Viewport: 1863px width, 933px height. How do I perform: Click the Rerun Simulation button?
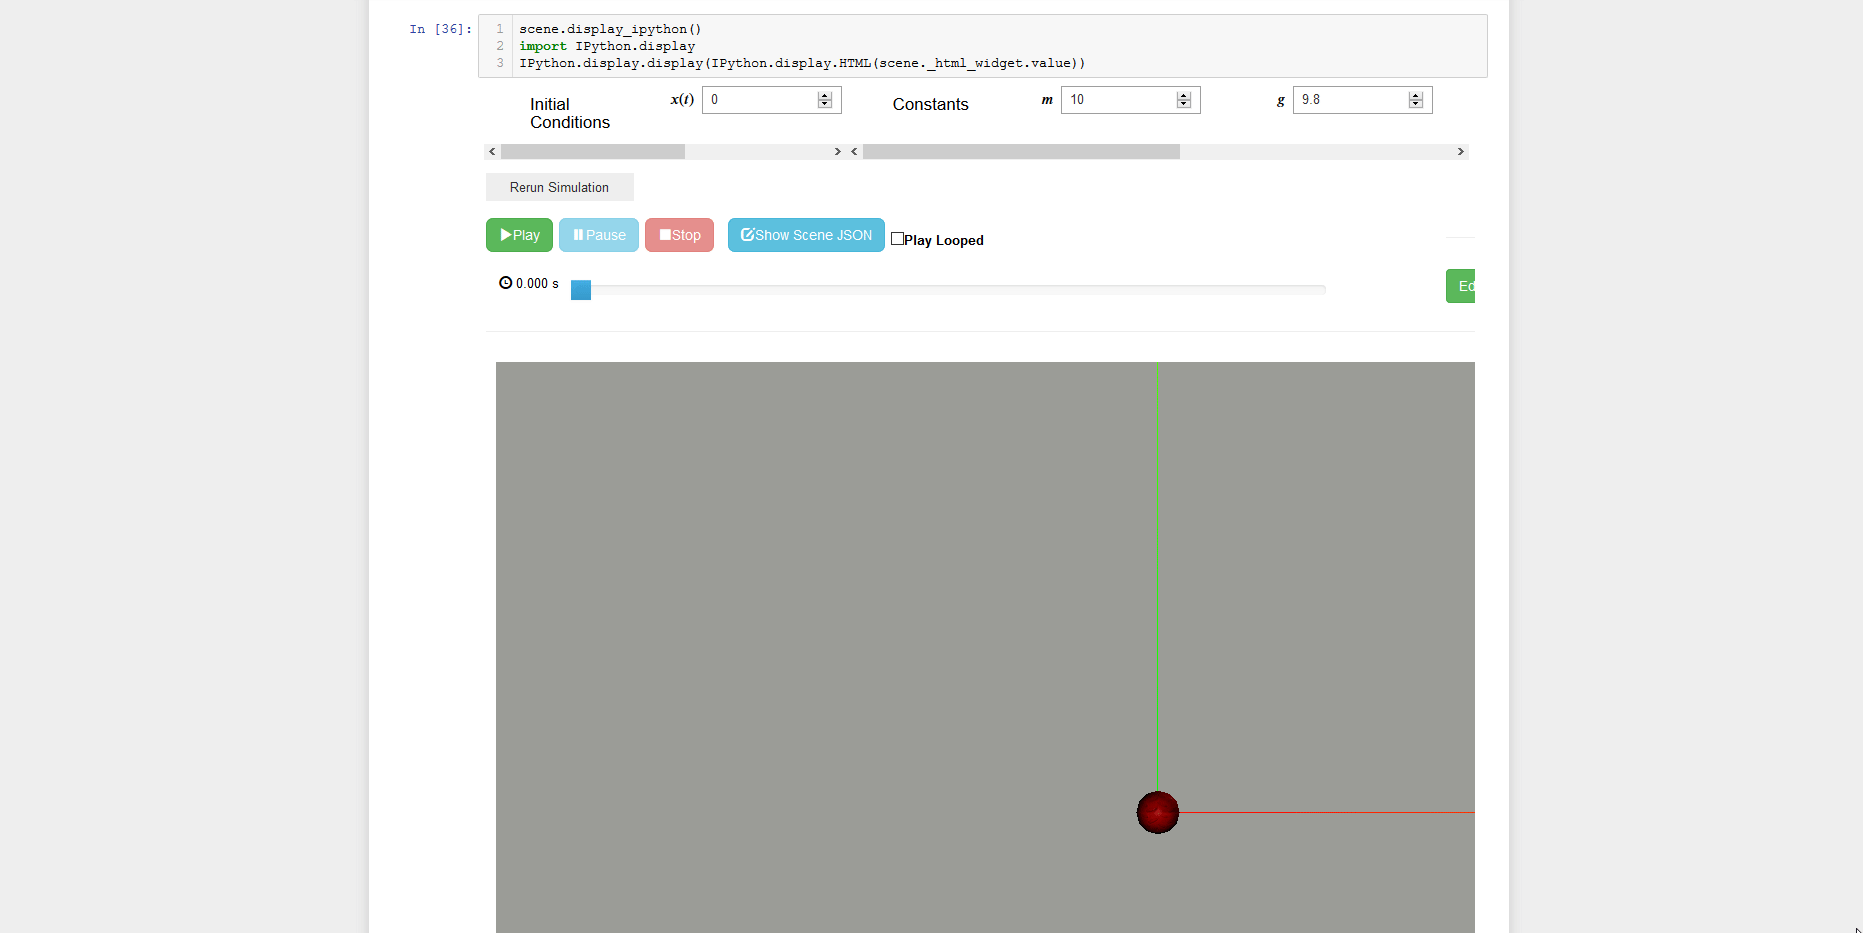[558, 187]
